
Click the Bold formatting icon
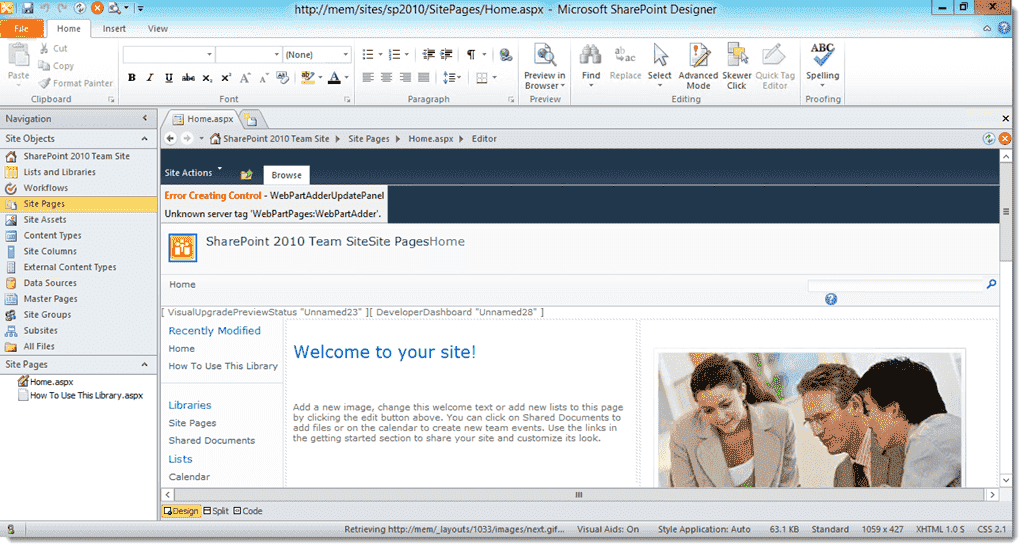pos(132,78)
